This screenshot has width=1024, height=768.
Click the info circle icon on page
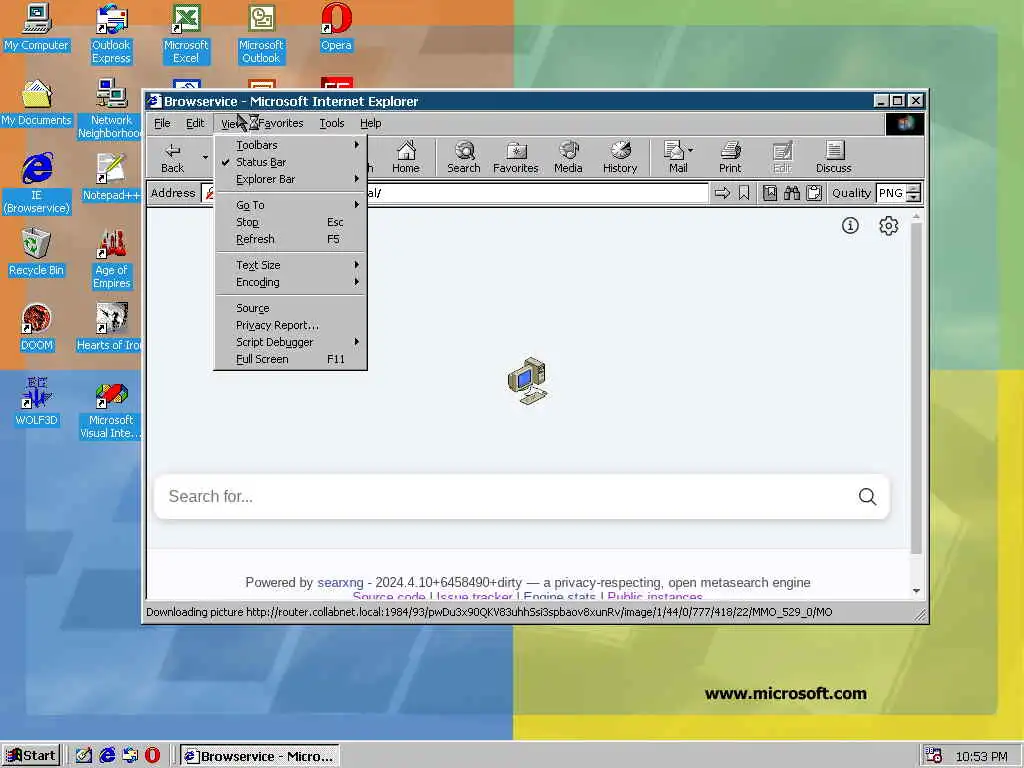tap(850, 226)
